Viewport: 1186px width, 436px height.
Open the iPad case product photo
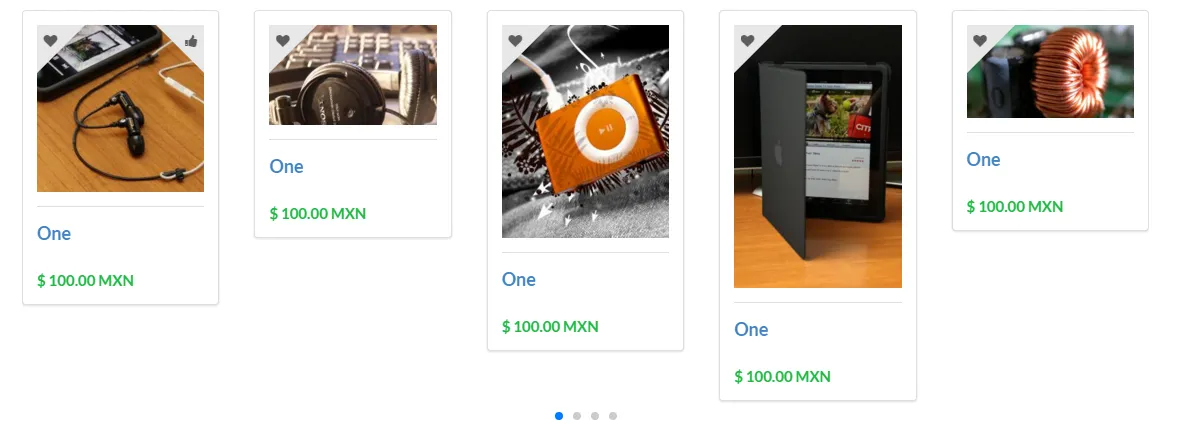[x=818, y=157]
